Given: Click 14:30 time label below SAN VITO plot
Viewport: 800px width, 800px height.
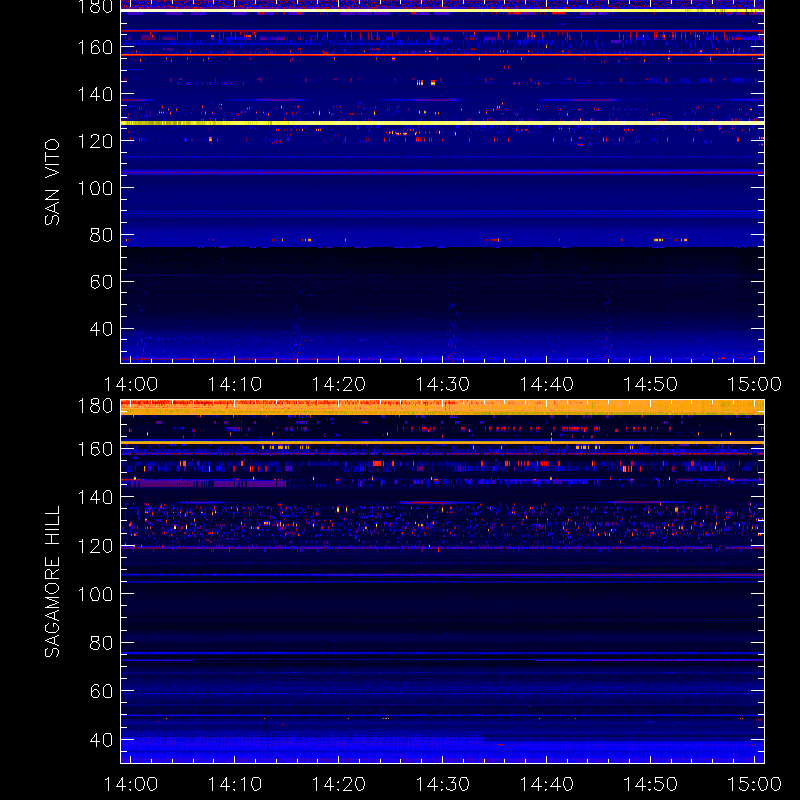Looking at the screenshot, I should (x=442, y=384).
